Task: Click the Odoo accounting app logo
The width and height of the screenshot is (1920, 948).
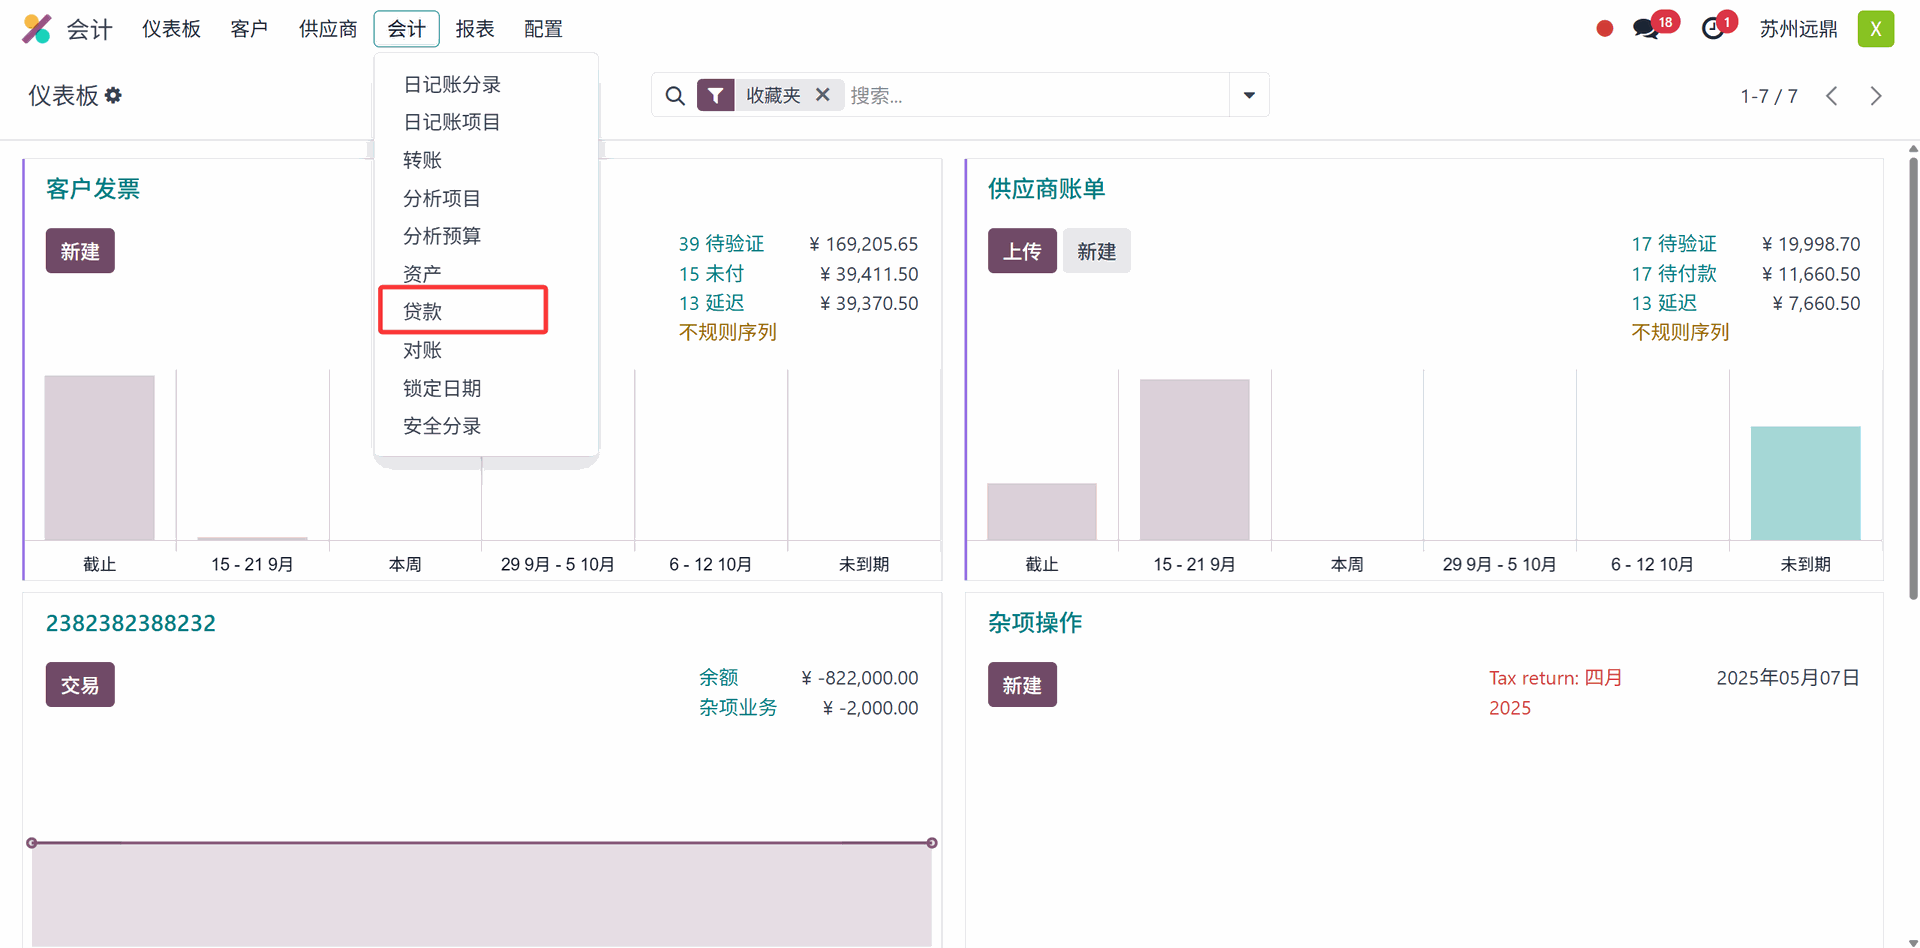Action: click(37, 29)
